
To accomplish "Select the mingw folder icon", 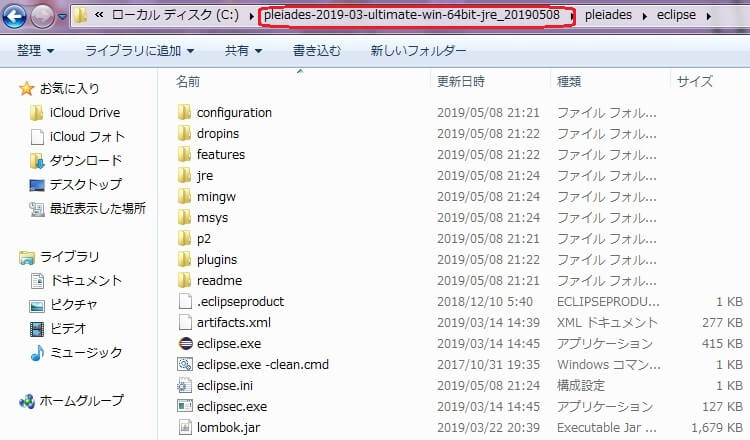I will (185, 197).
